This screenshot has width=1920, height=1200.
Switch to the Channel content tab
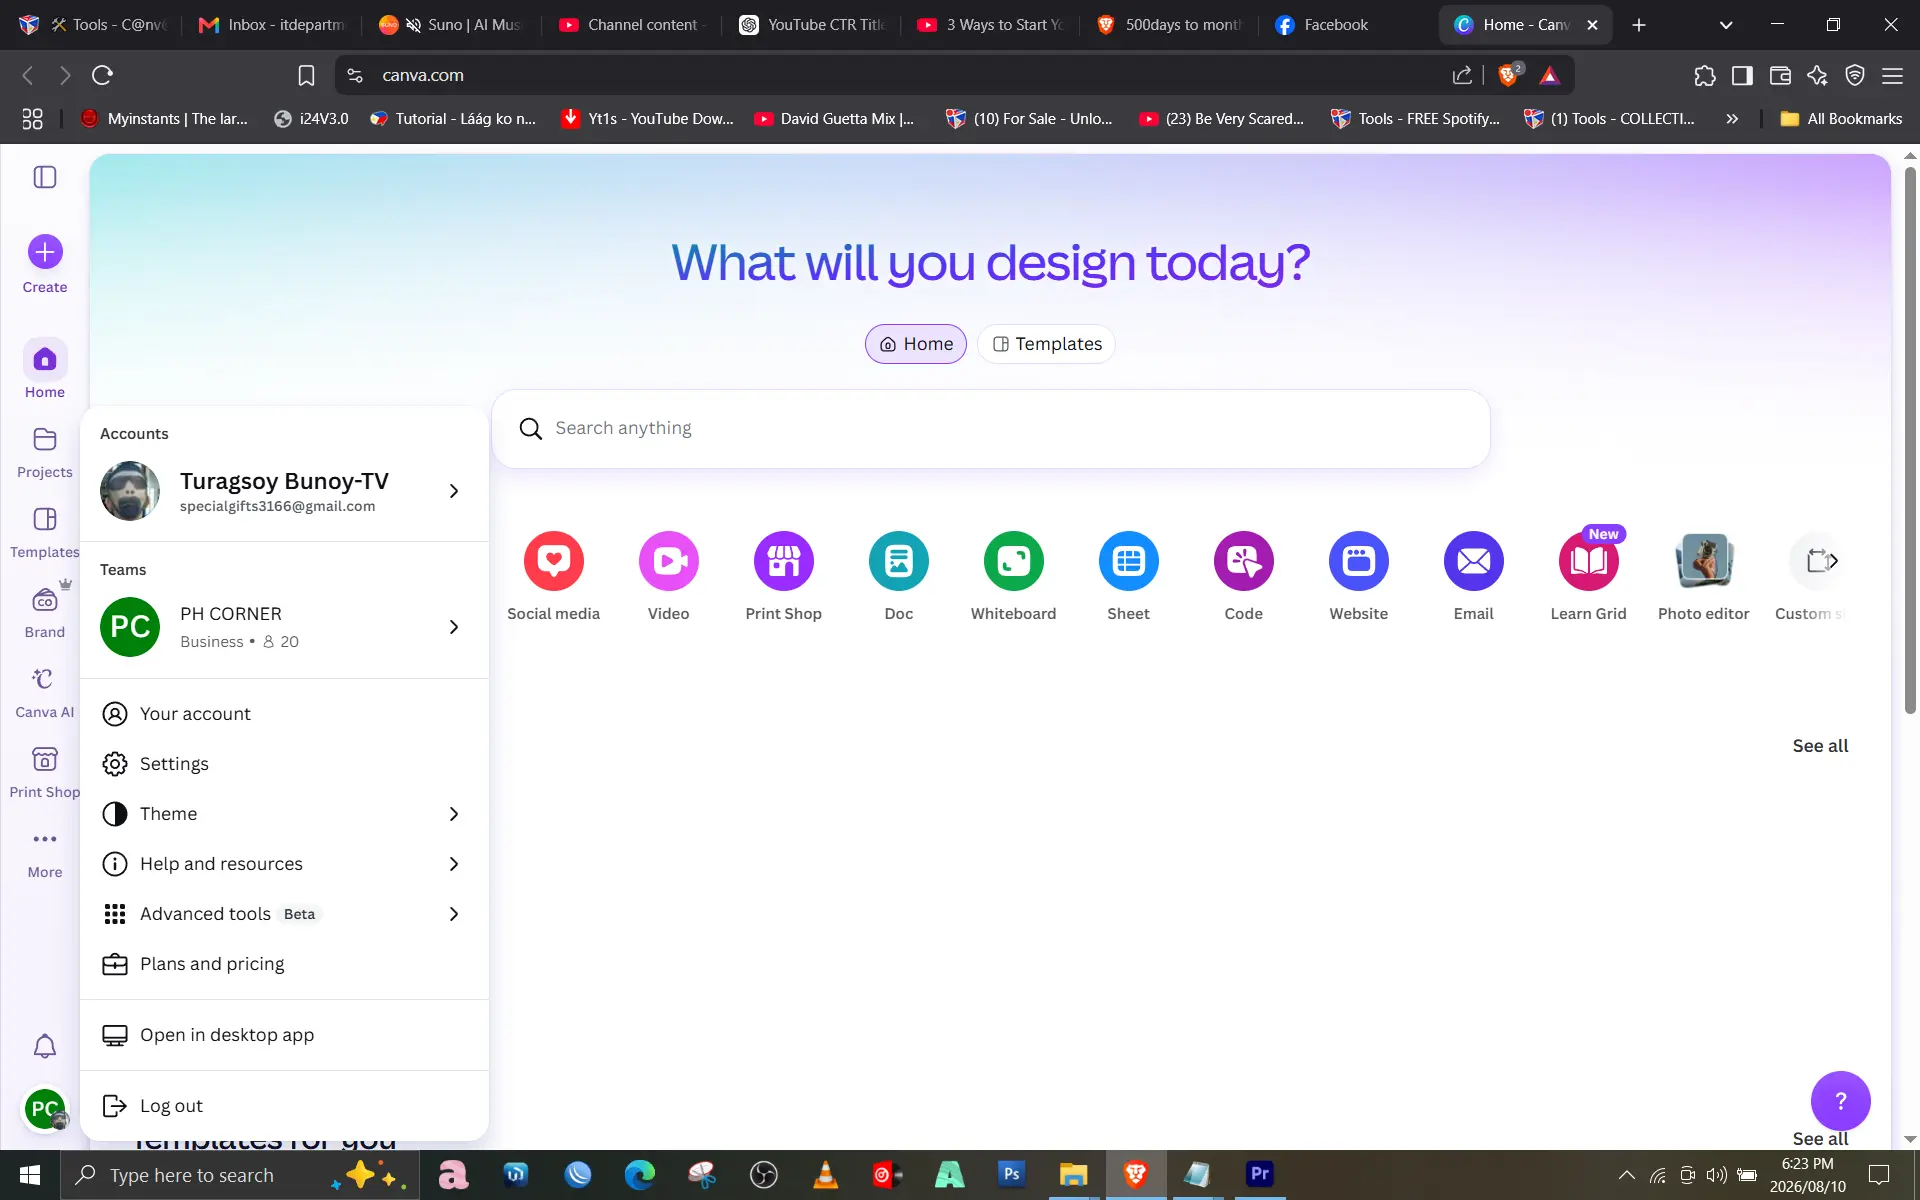tap(633, 25)
